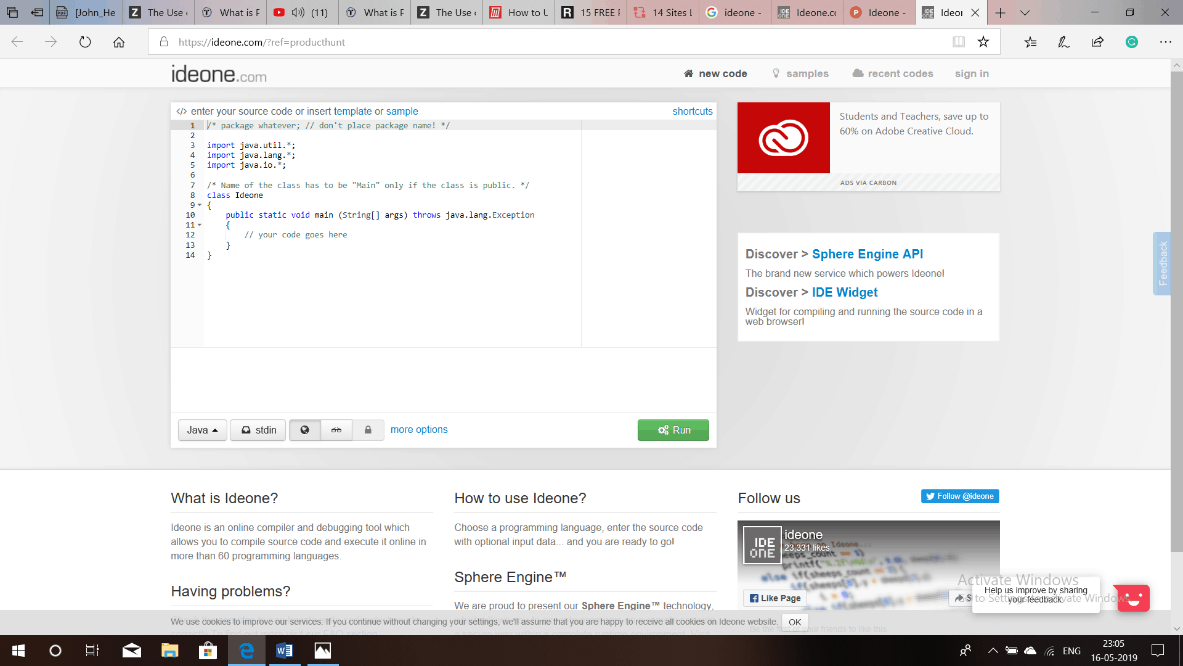This screenshot has width=1183, height=666.
Task: Switch to the 15 FREE tab
Action: tap(591, 13)
